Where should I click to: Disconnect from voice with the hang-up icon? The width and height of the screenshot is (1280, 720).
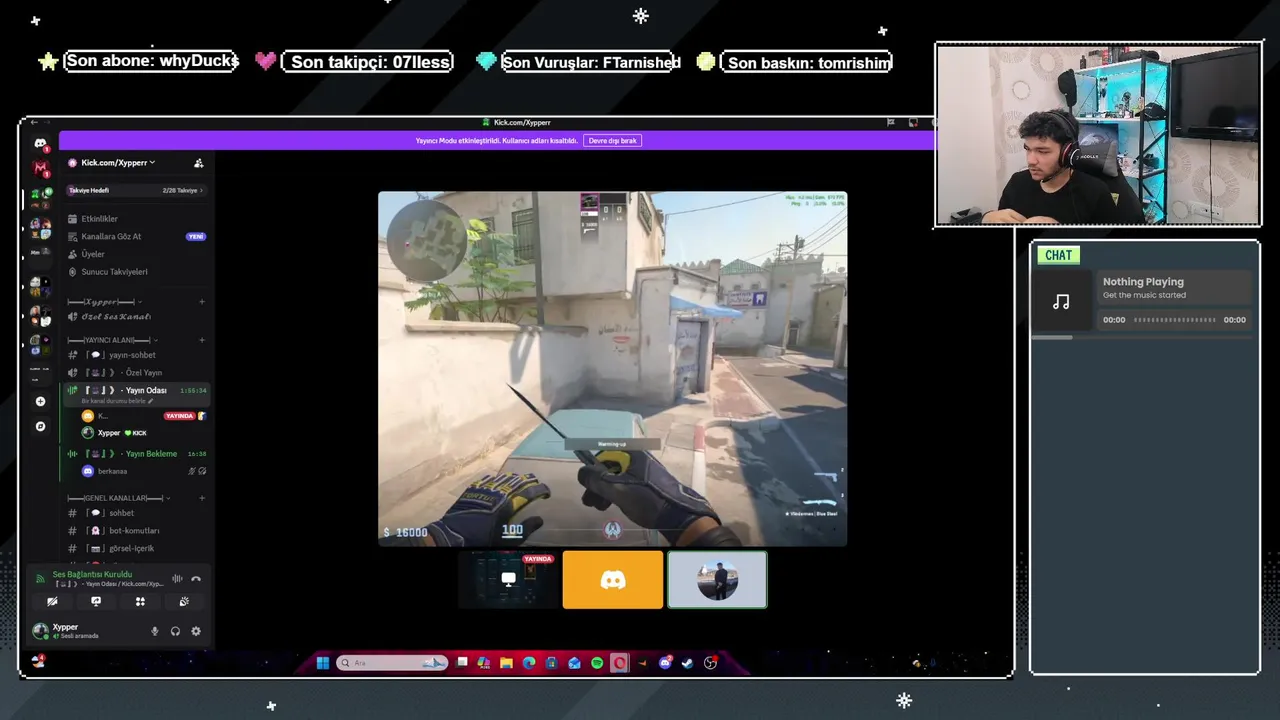(196, 579)
